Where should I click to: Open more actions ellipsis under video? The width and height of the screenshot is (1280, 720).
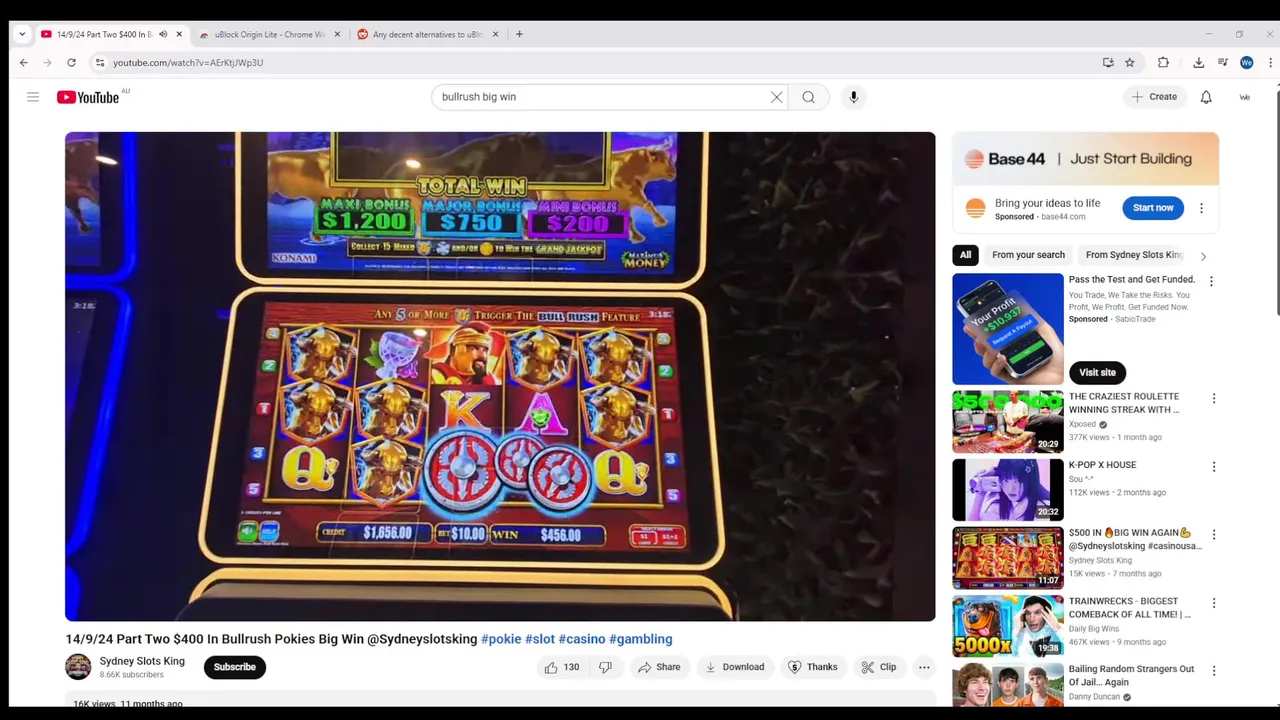pos(924,667)
